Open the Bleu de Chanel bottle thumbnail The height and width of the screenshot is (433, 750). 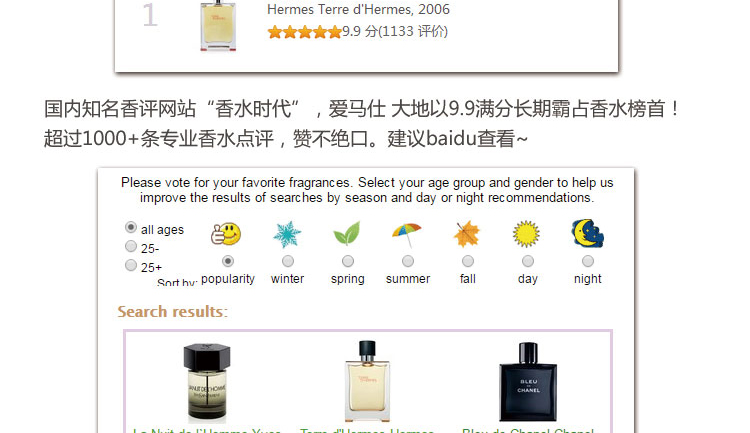point(528,382)
